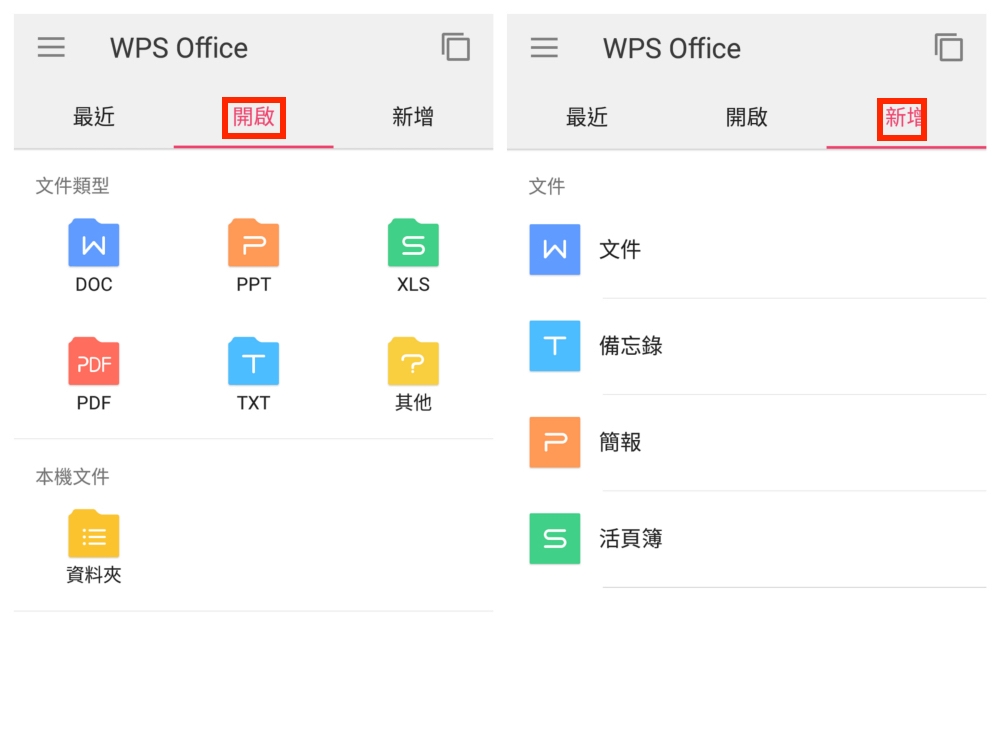Tap the DOC label under folder
The width and height of the screenshot is (1000, 750).
[x=94, y=284]
